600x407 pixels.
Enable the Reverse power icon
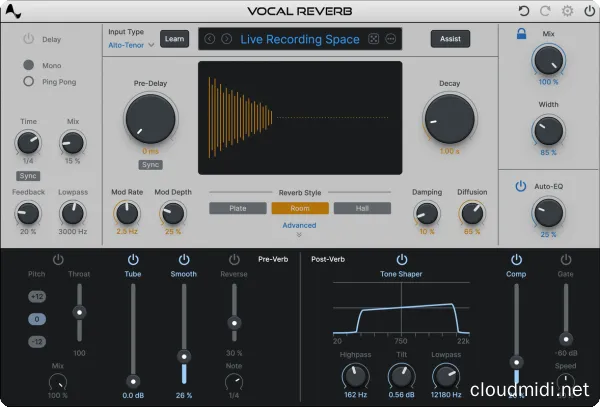click(x=234, y=259)
